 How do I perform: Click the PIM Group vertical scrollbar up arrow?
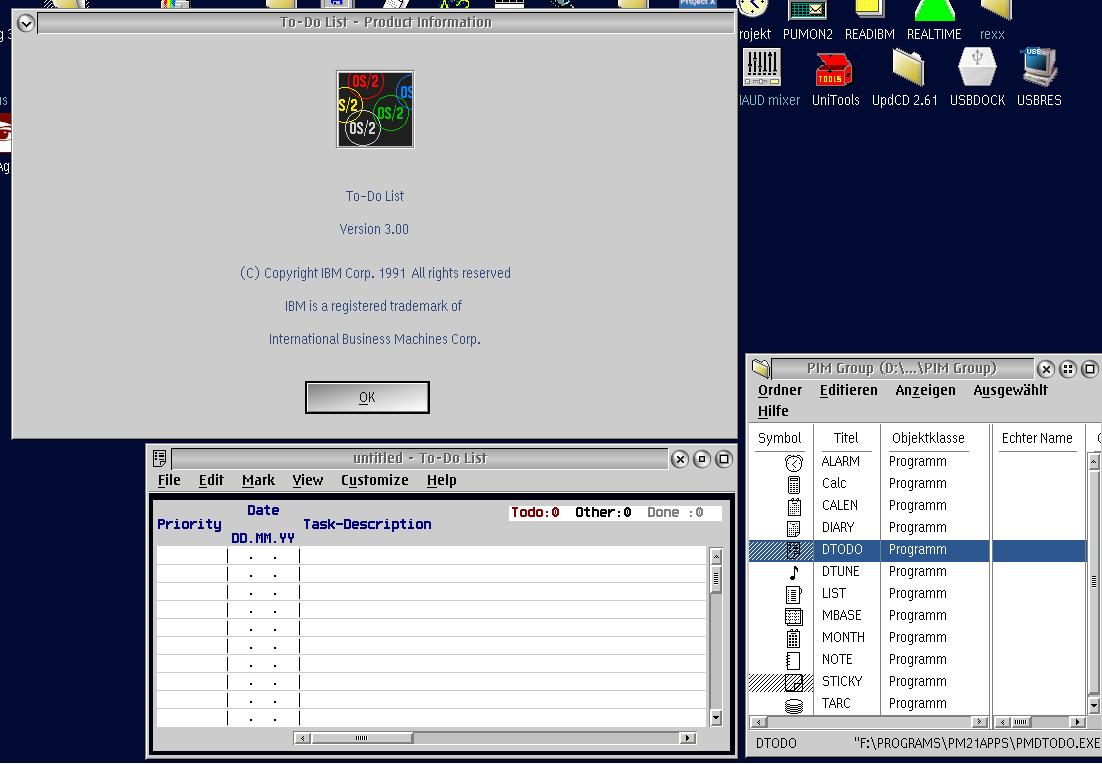click(x=1094, y=462)
